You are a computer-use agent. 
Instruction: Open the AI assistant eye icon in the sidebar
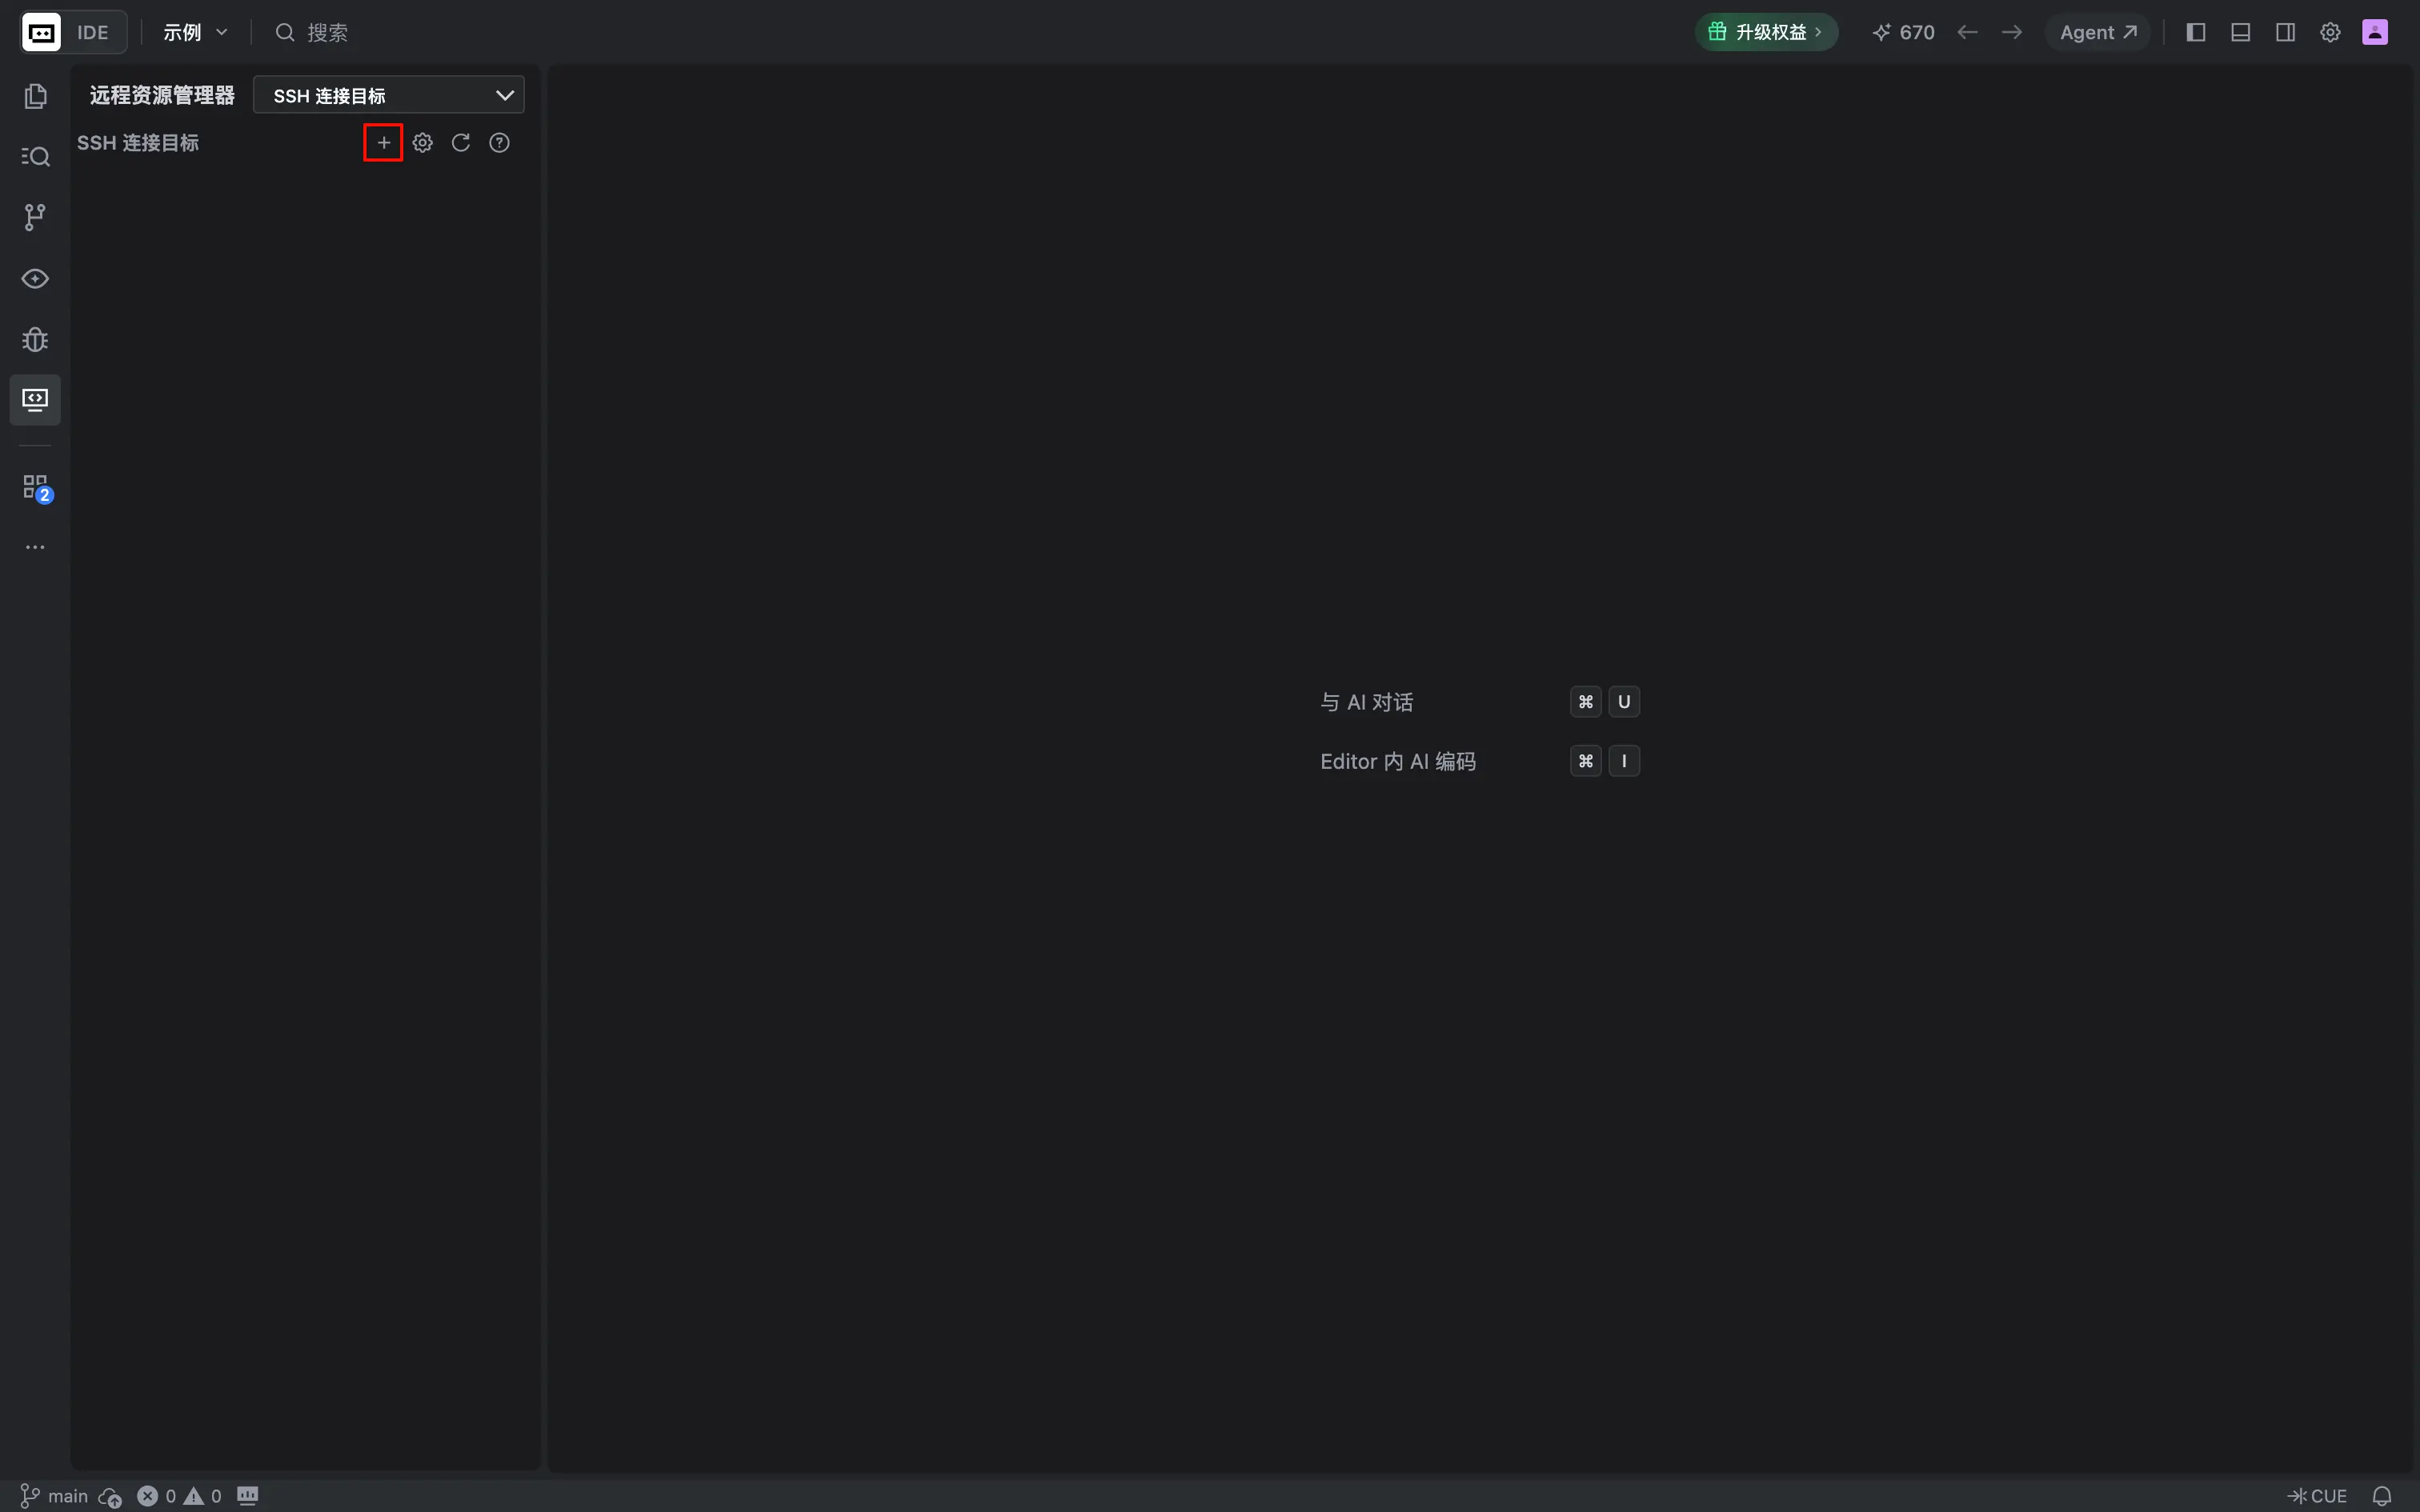click(x=35, y=279)
